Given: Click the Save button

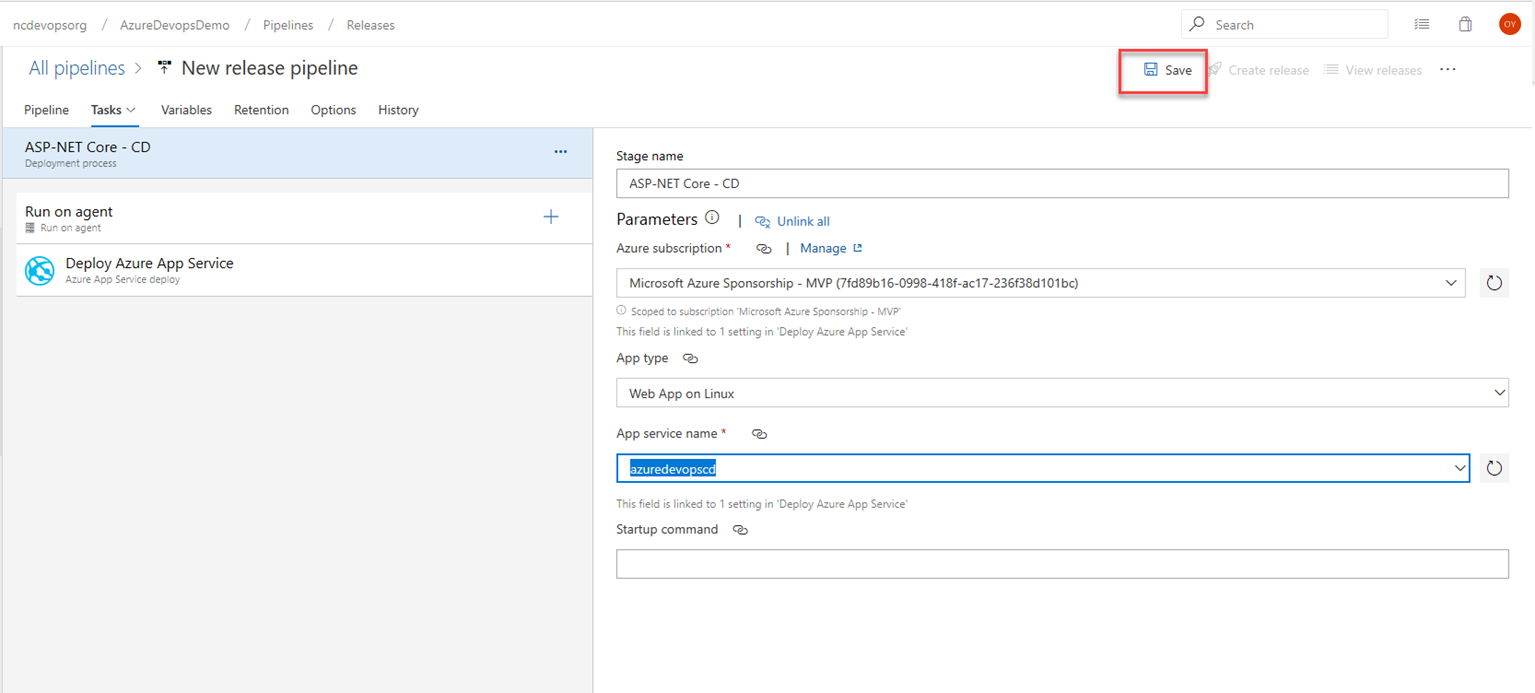Looking at the screenshot, I should (x=1167, y=70).
